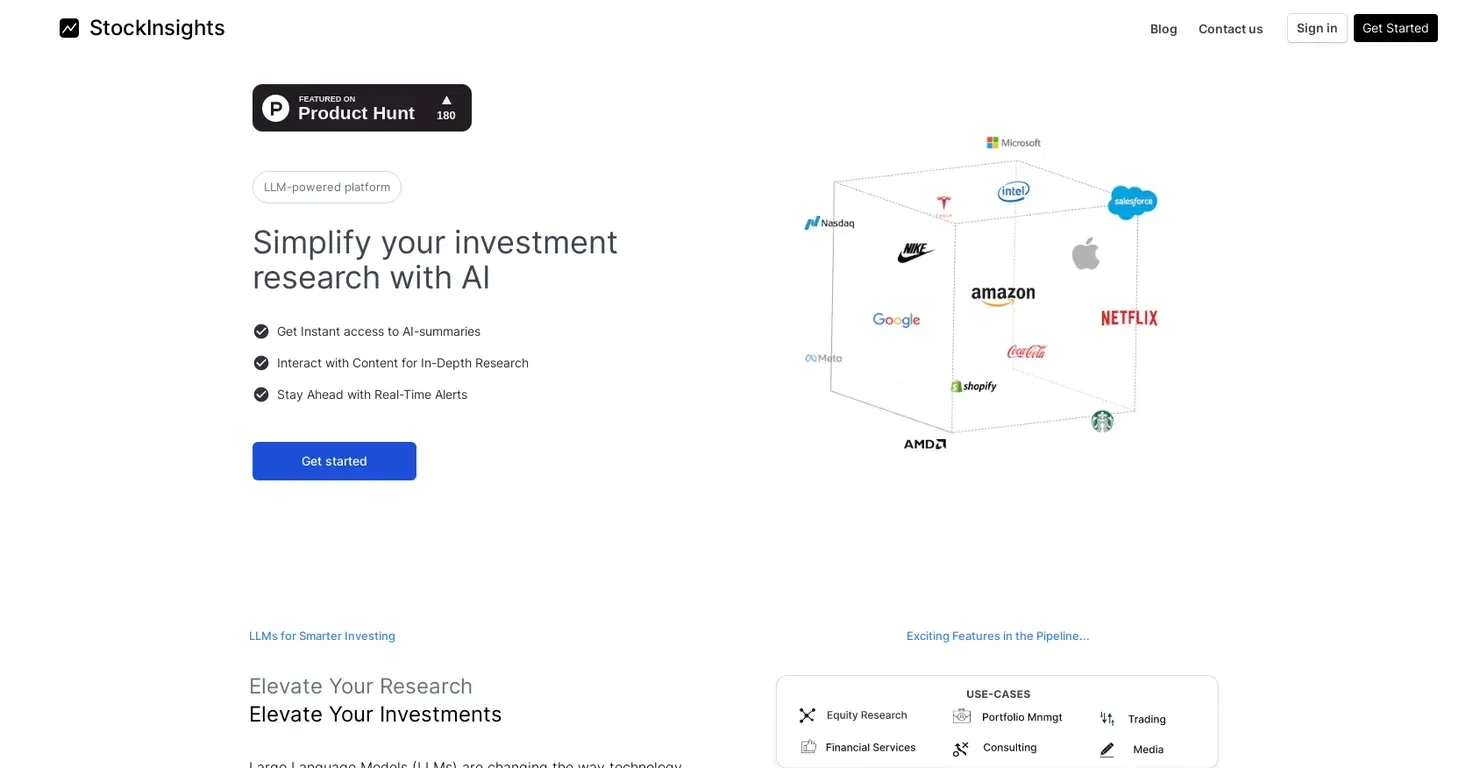The width and height of the screenshot is (1473, 768).
Task: Select the Netflix logo in the visualization
Action: (1129, 317)
